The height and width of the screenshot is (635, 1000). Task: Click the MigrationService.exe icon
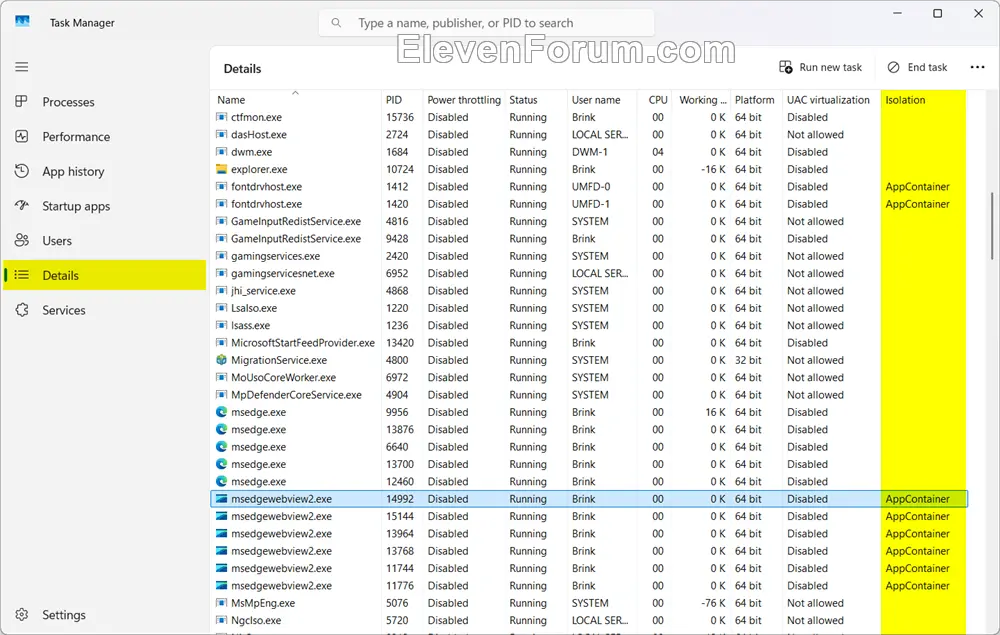(x=221, y=360)
